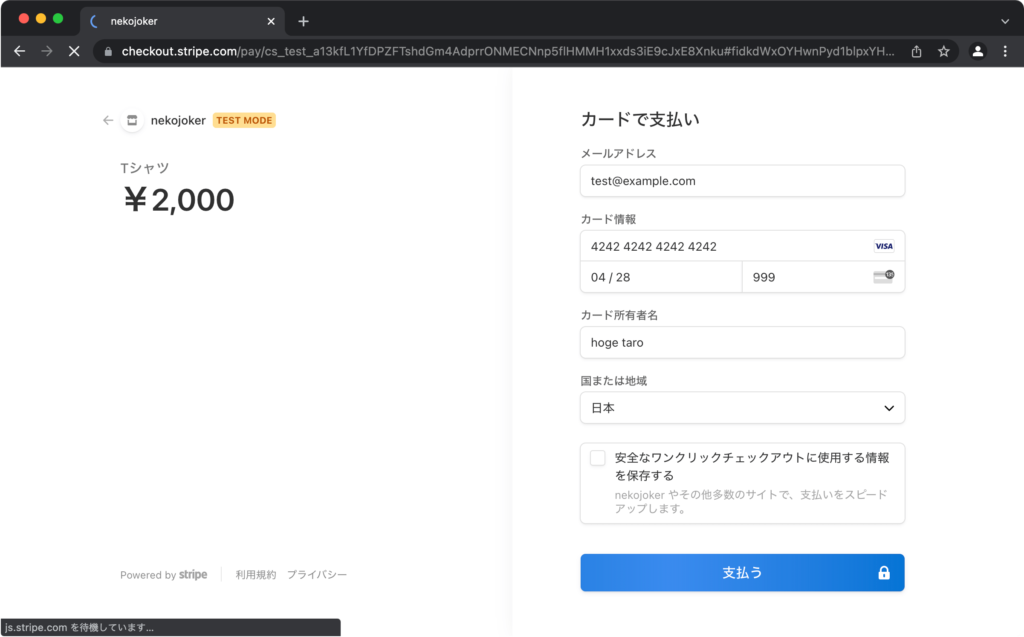Click the email address input field
This screenshot has width=1024, height=637.
click(x=742, y=181)
